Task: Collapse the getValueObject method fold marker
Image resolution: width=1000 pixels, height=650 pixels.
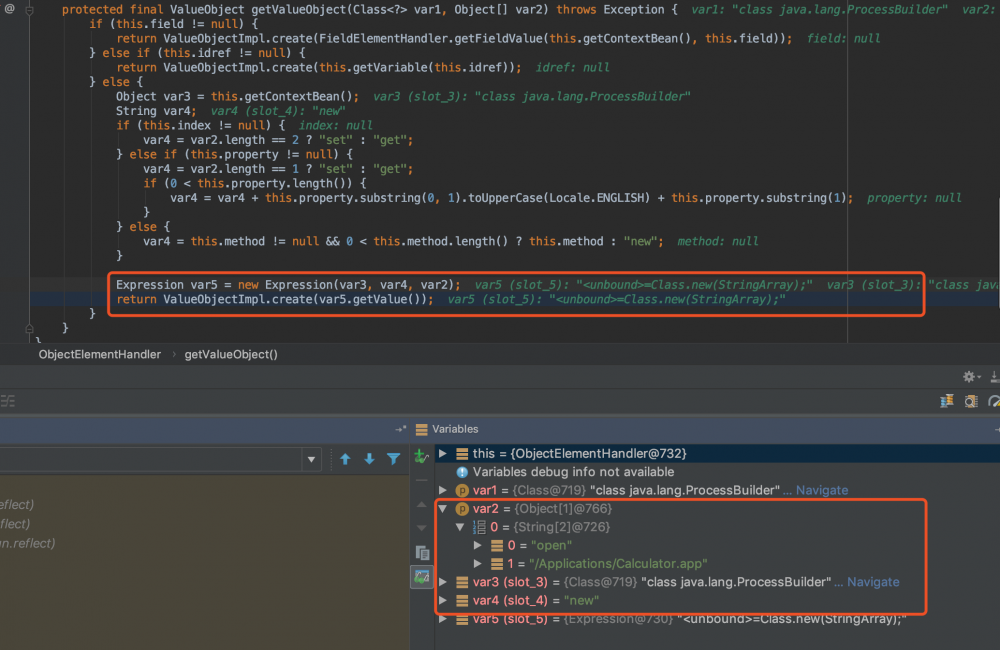Action: pos(29,10)
